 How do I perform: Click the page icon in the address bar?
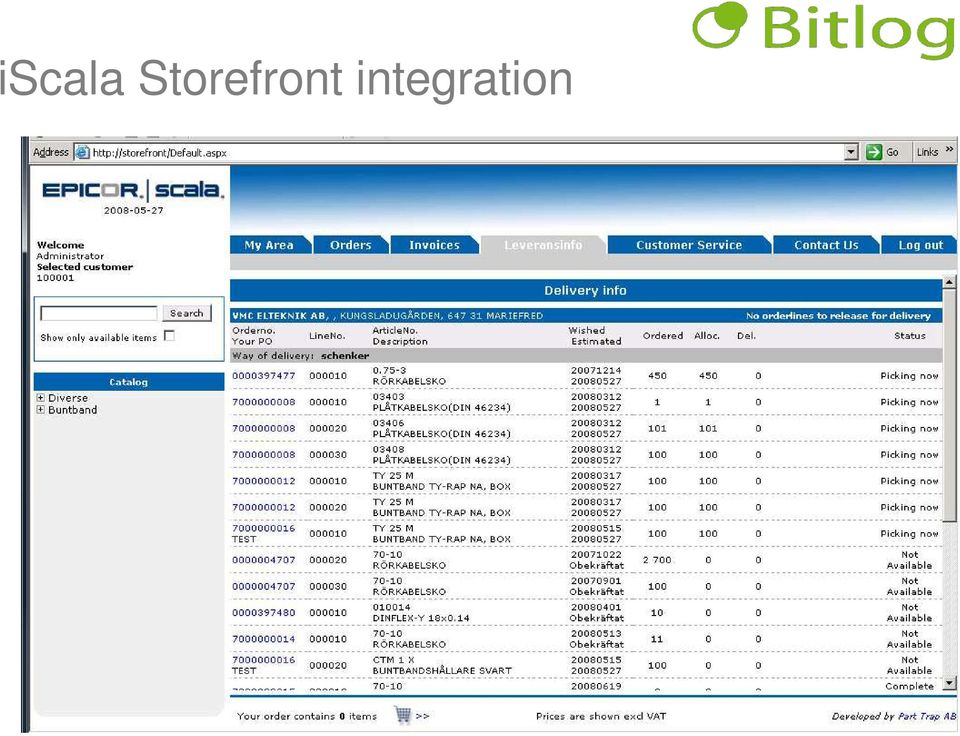pyautogui.click(x=82, y=152)
